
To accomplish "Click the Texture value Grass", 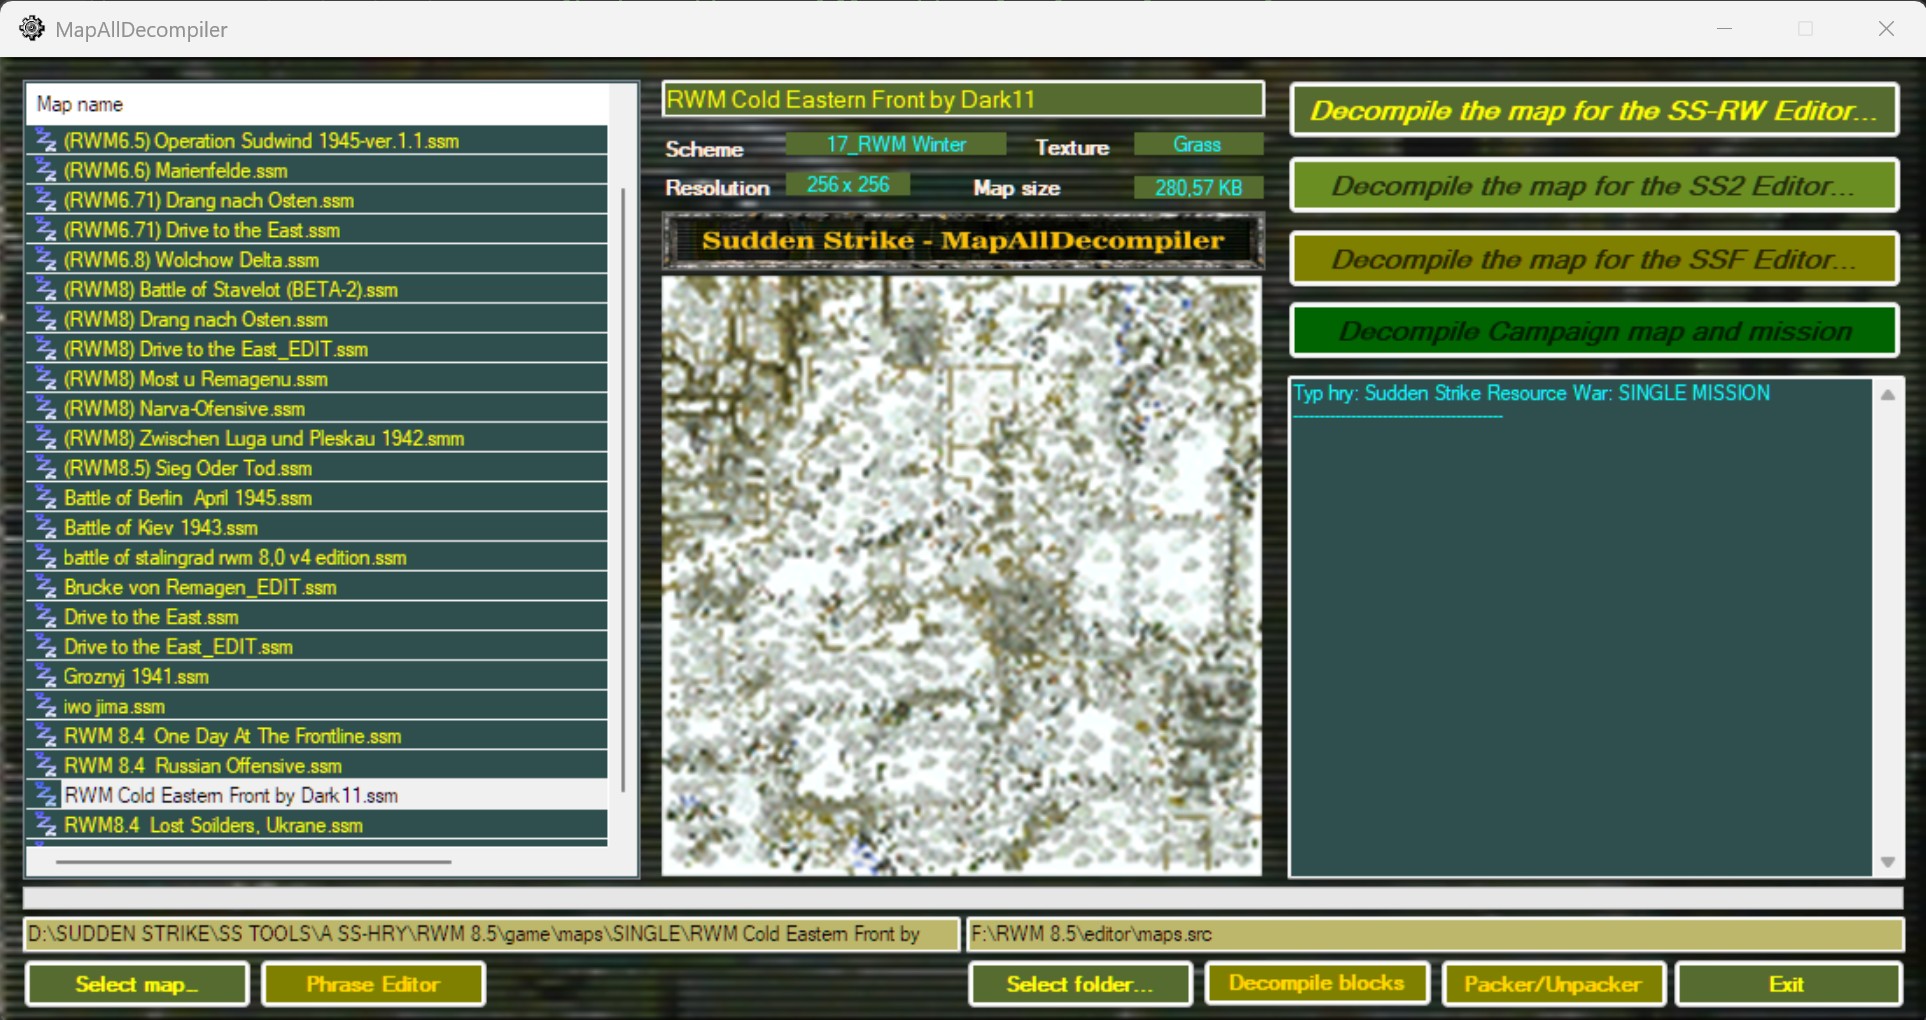I will pyautogui.click(x=1197, y=145).
